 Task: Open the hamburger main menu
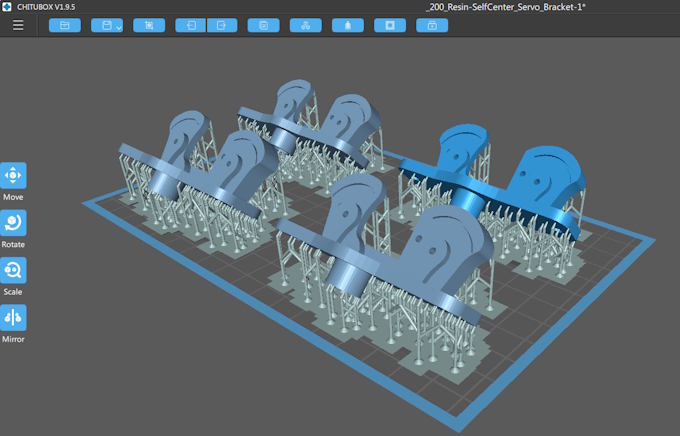(x=17, y=24)
